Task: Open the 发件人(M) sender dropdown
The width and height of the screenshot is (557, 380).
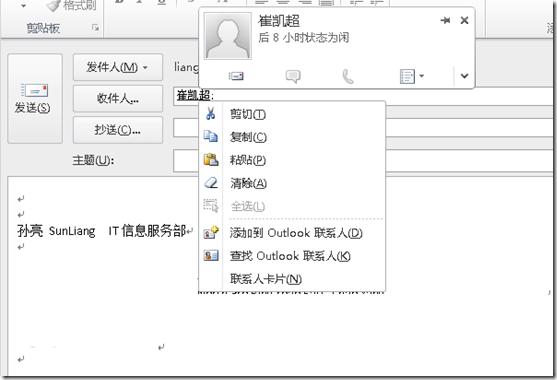Action: (x=118, y=67)
